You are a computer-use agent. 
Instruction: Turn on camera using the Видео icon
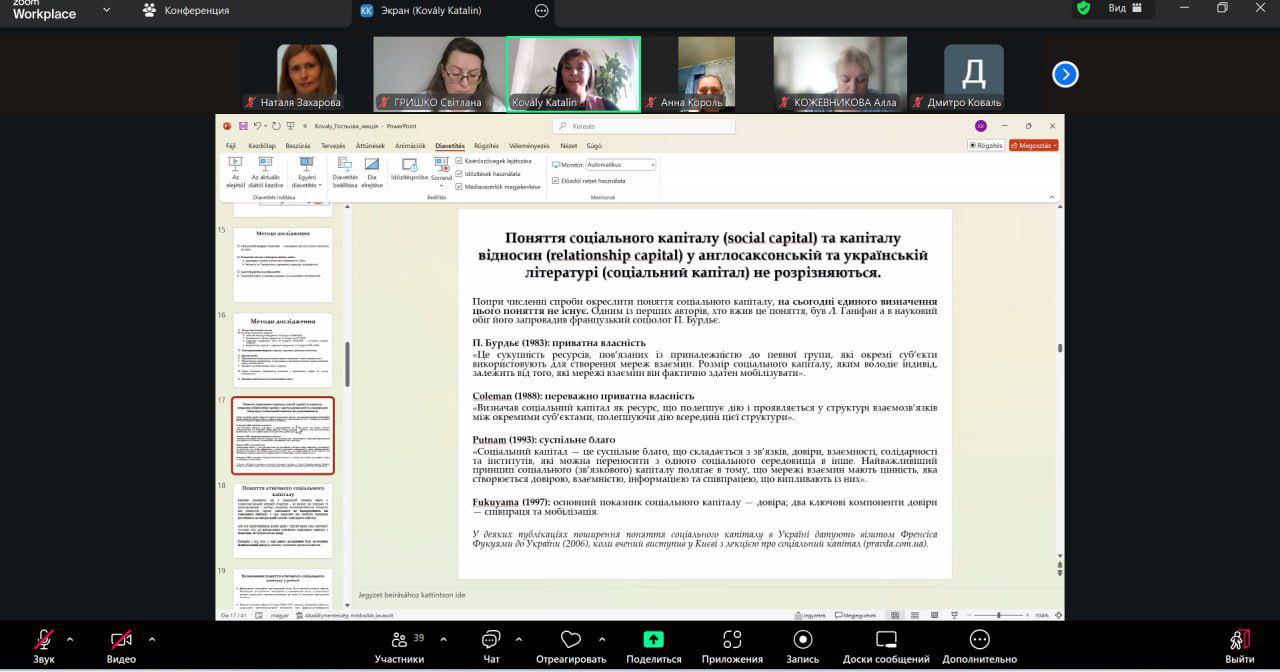tap(121, 640)
